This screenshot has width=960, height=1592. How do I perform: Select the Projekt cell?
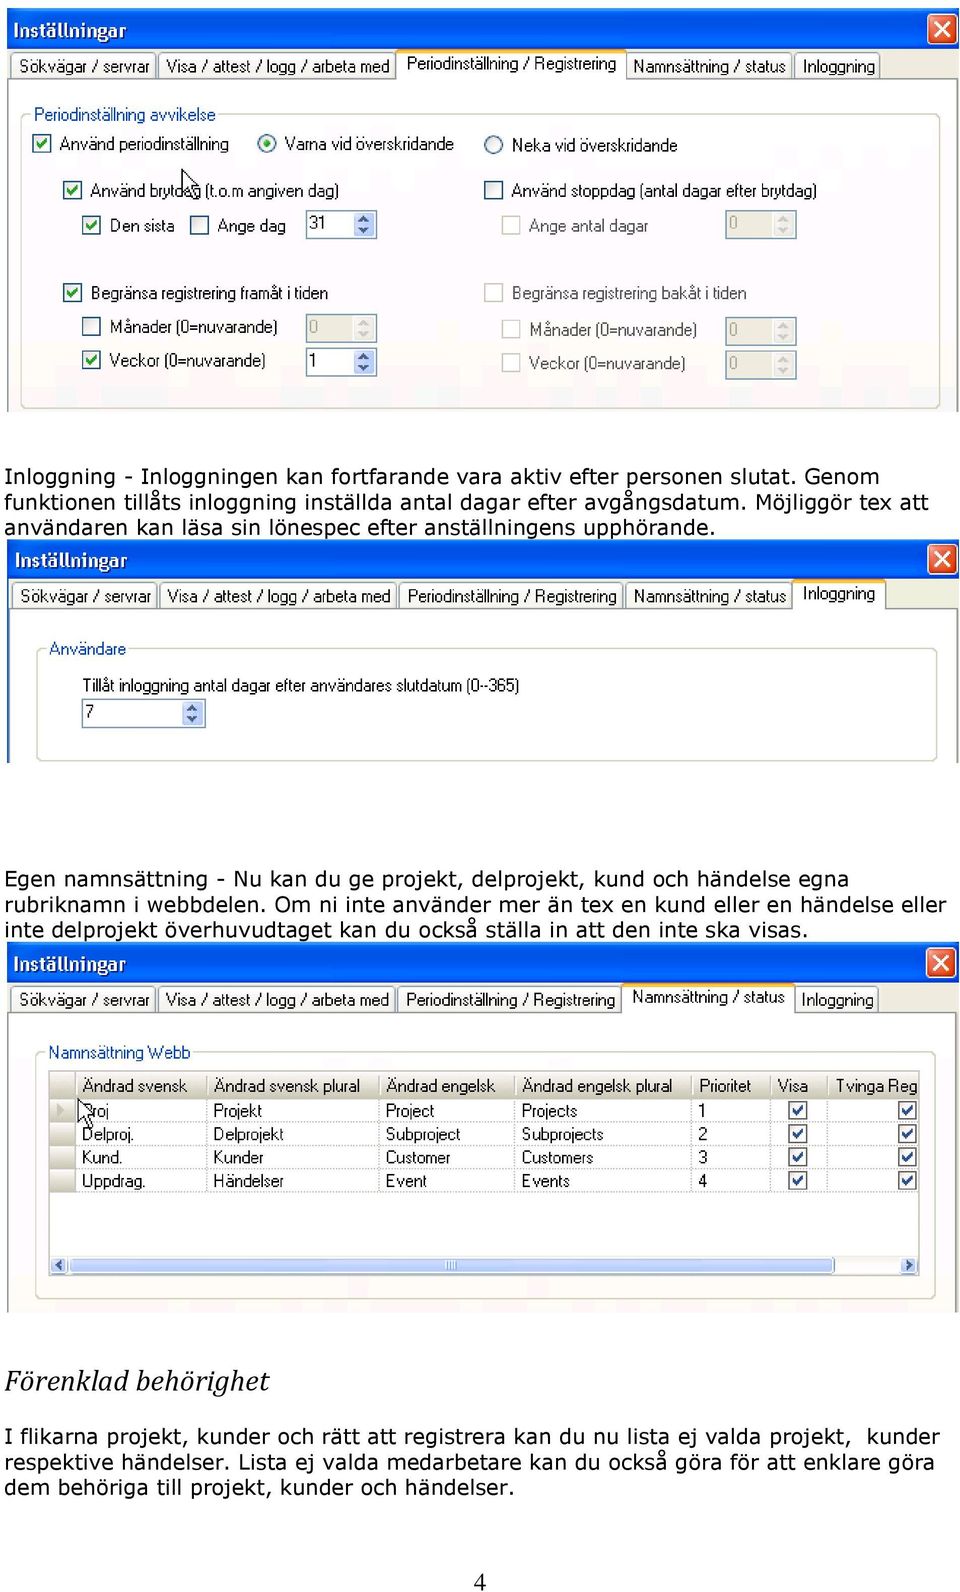[293, 1110]
